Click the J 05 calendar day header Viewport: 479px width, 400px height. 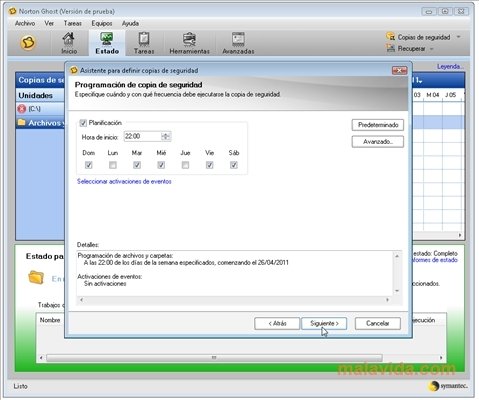click(x=450, y=95)
